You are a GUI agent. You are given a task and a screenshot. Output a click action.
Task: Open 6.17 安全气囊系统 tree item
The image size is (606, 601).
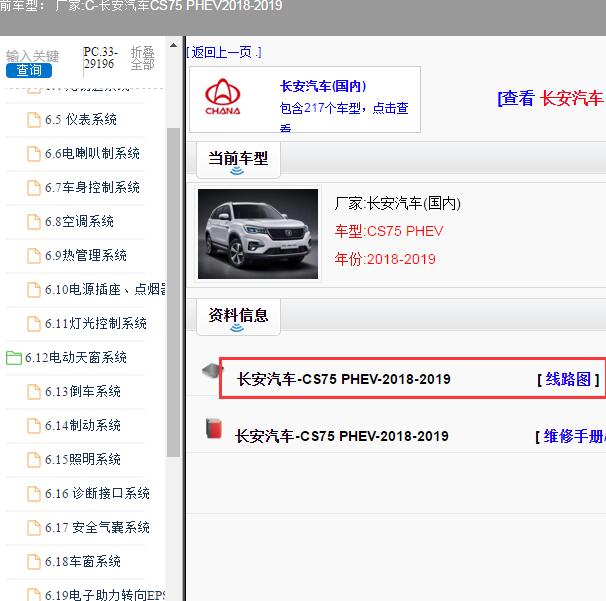(97, 528)
